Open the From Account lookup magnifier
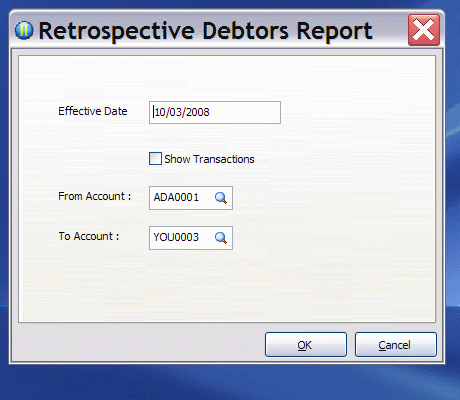Viewport: 460px width, 400px height. point(221,198)
